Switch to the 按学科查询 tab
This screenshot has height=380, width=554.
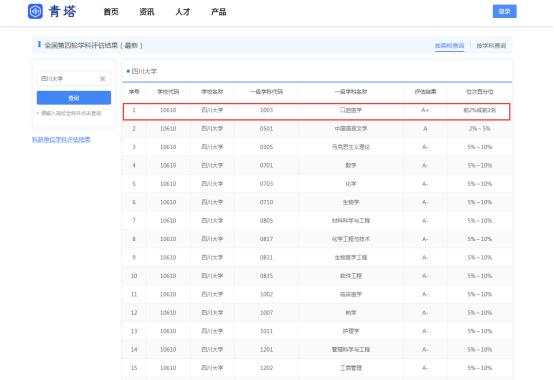[x=491, y=46]
